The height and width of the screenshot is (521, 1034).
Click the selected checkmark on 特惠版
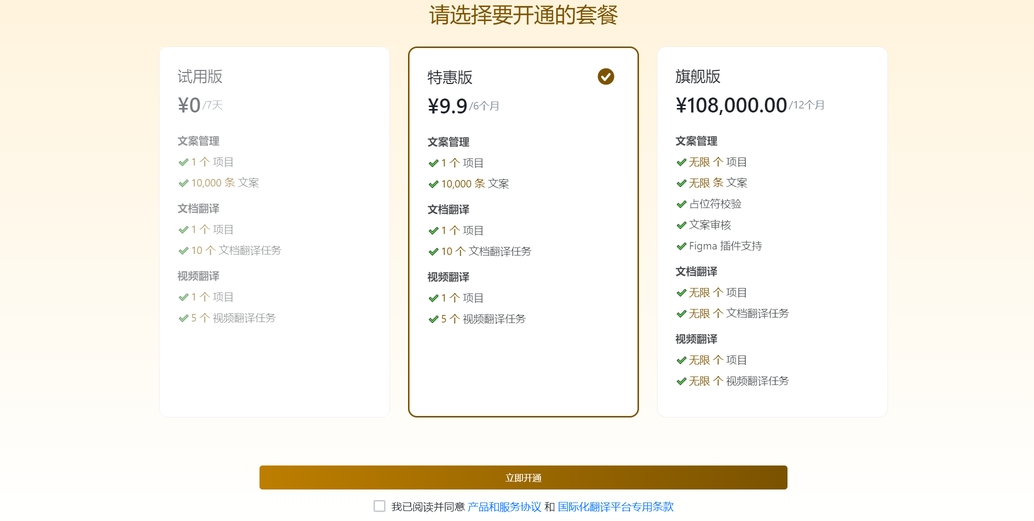click(606, 77)
